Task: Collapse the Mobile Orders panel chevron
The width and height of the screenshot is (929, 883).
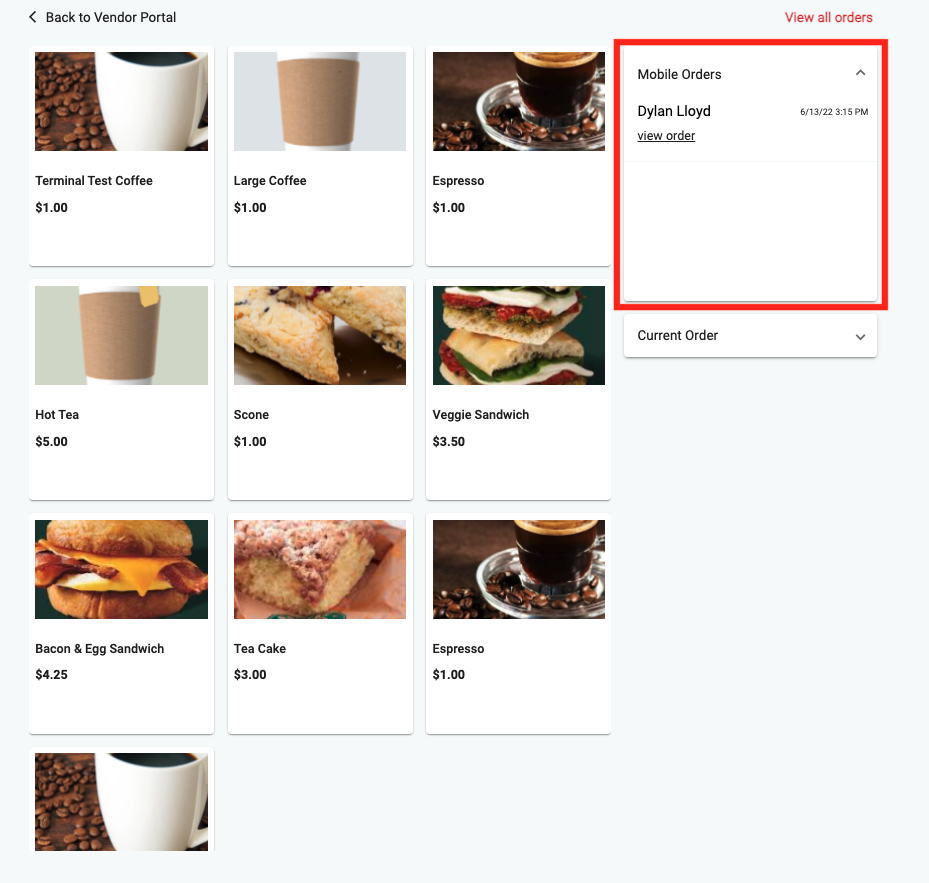Action: click(x=860, y=73)
